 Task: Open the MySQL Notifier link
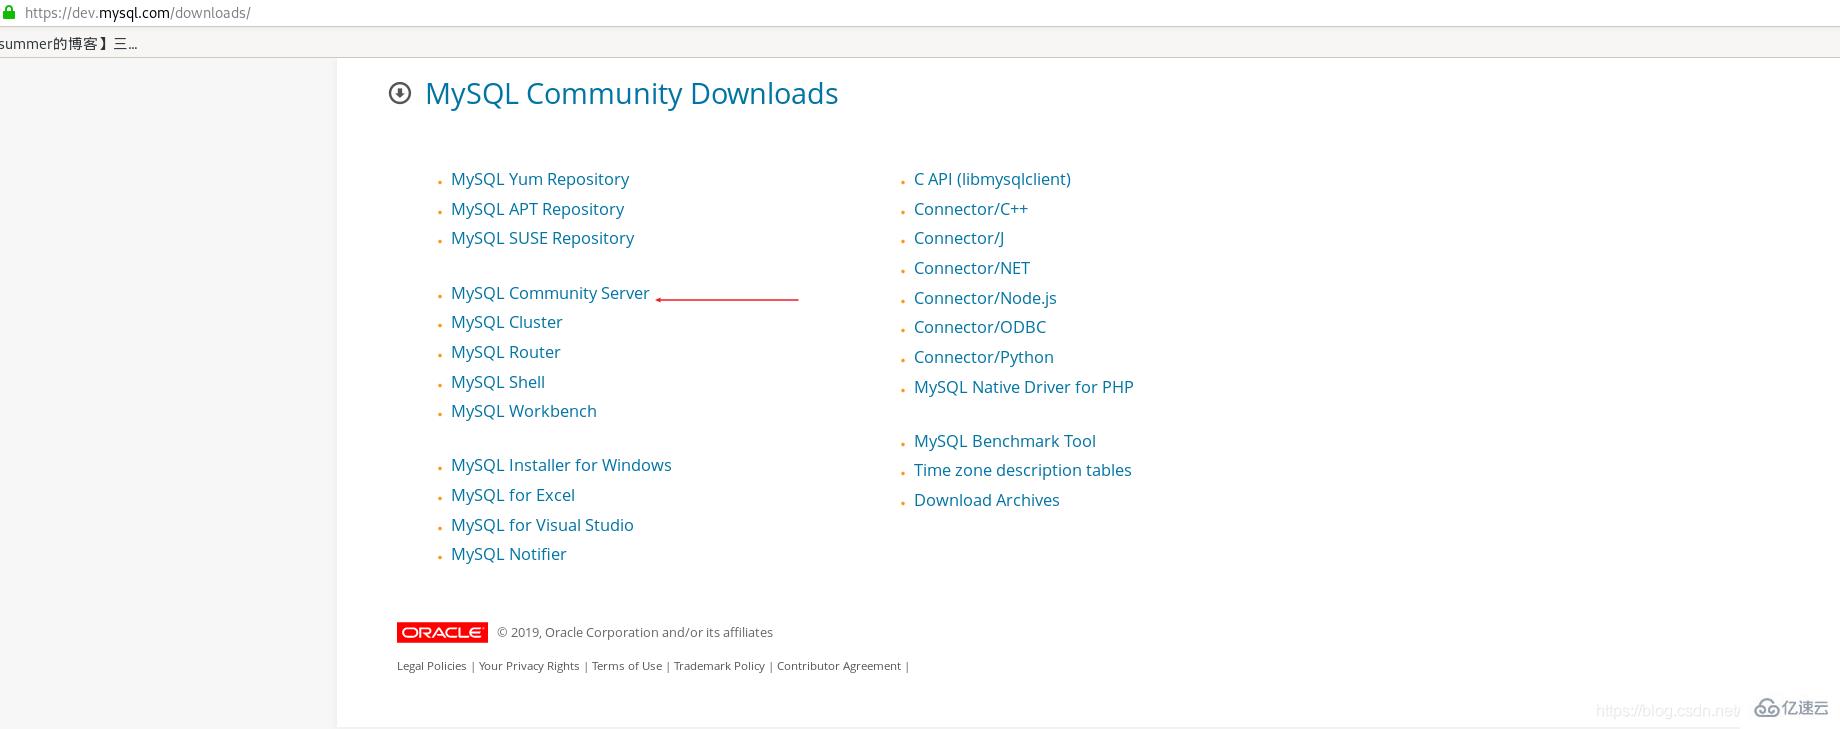pos(508,554)
